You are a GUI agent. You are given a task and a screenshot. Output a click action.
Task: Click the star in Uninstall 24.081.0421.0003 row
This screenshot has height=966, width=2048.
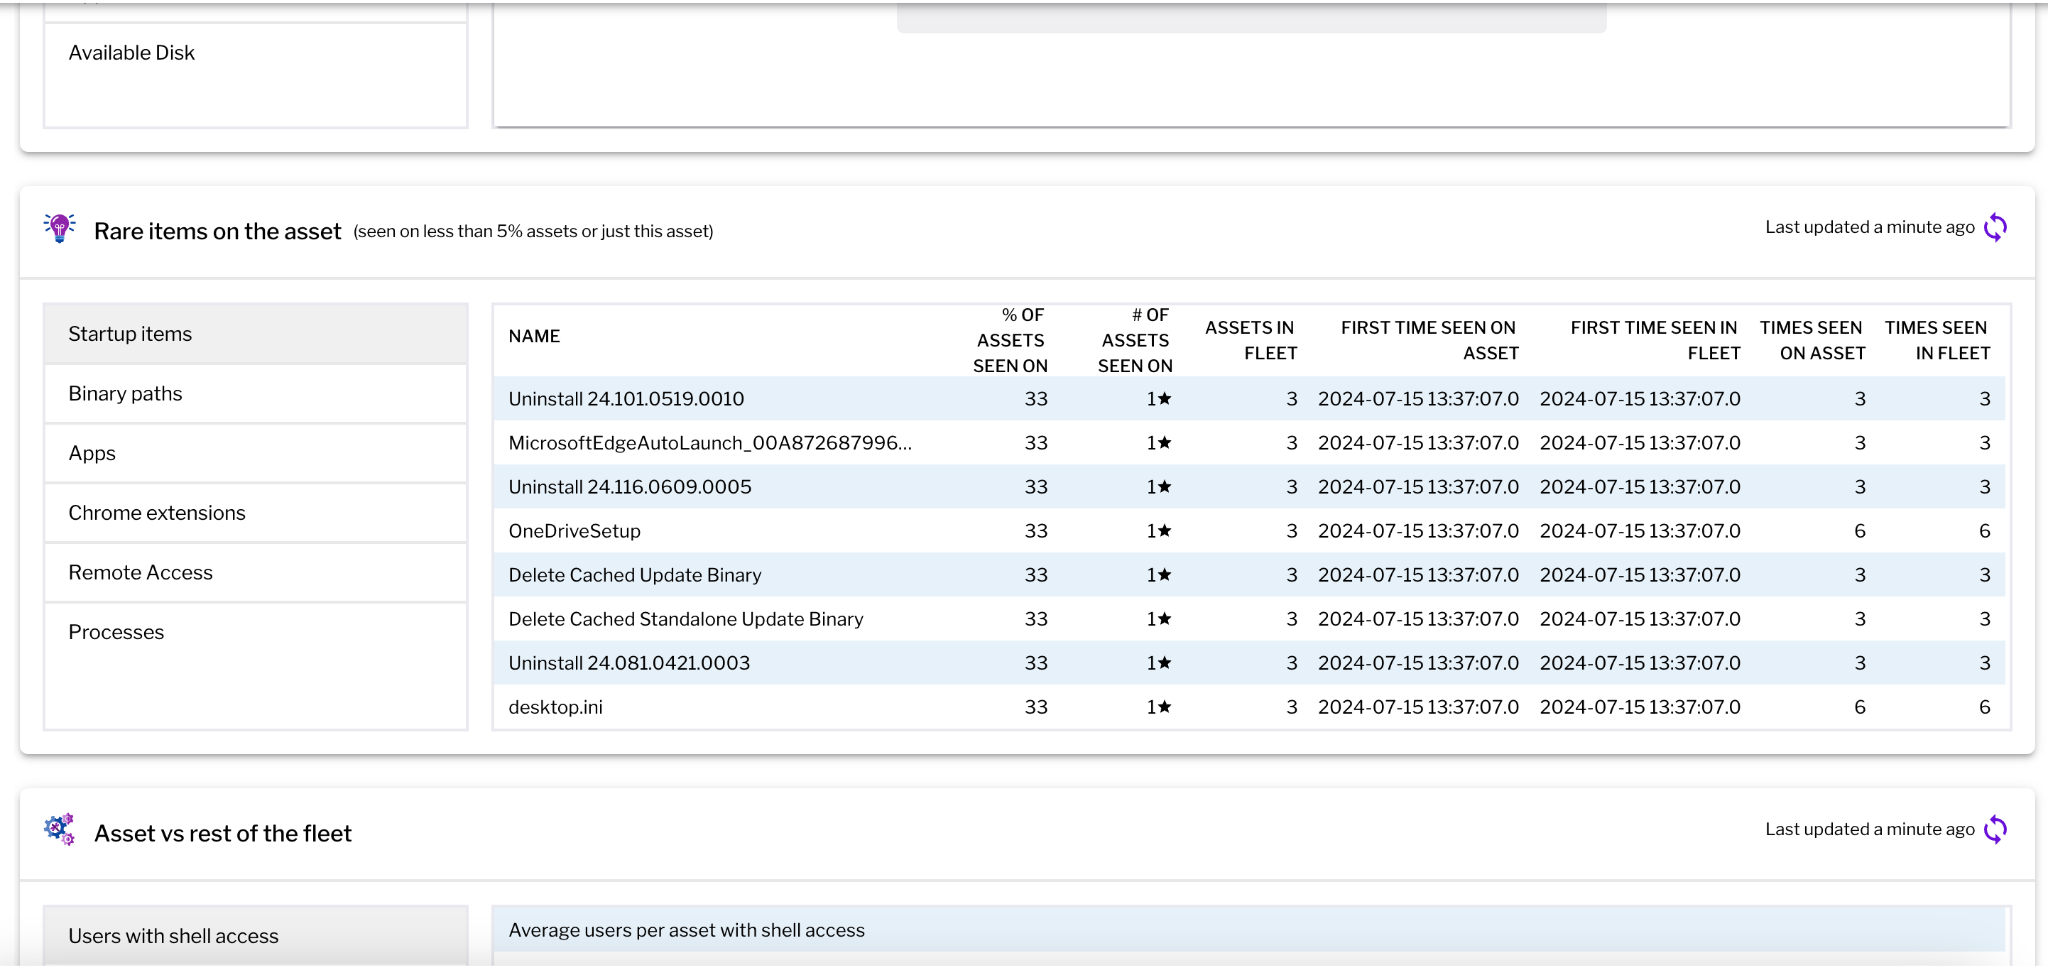tap(1165, 662)
